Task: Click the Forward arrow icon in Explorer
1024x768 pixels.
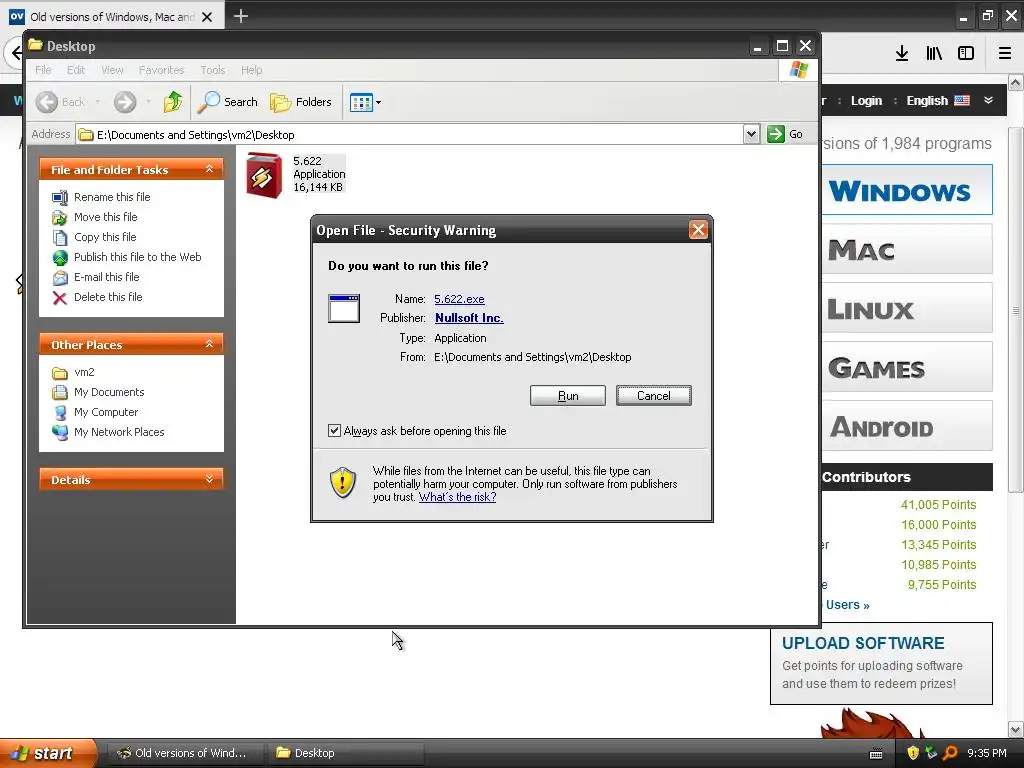Action: (125, 102)
